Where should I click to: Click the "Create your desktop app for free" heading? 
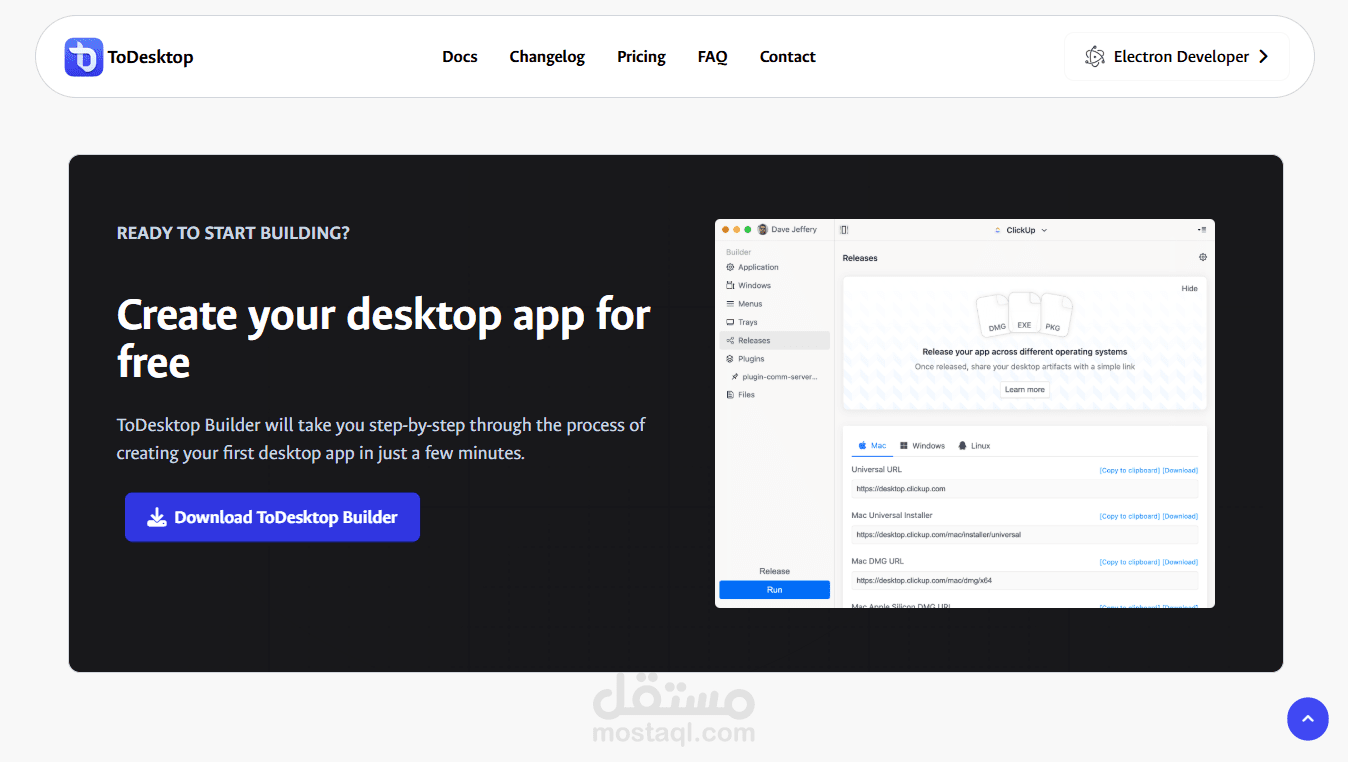tap(383, 338)
